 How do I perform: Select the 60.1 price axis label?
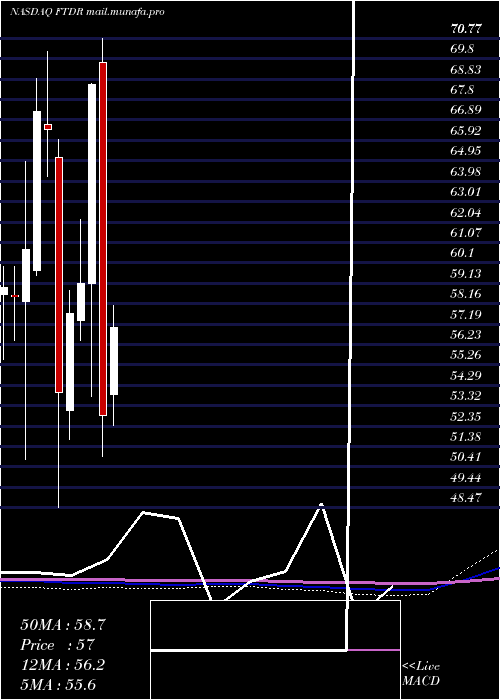pyautogui.click(x=462, y=253)
